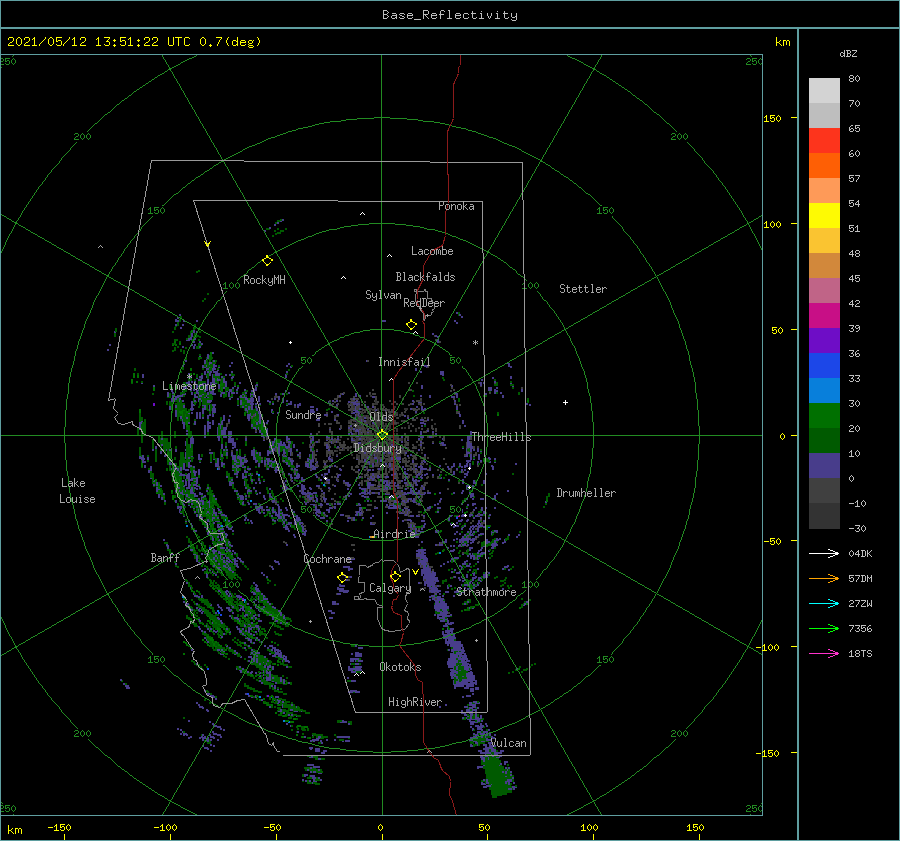The image size is (900, 841).
Task: Click the Sundre city label
Action: point(303,414)
